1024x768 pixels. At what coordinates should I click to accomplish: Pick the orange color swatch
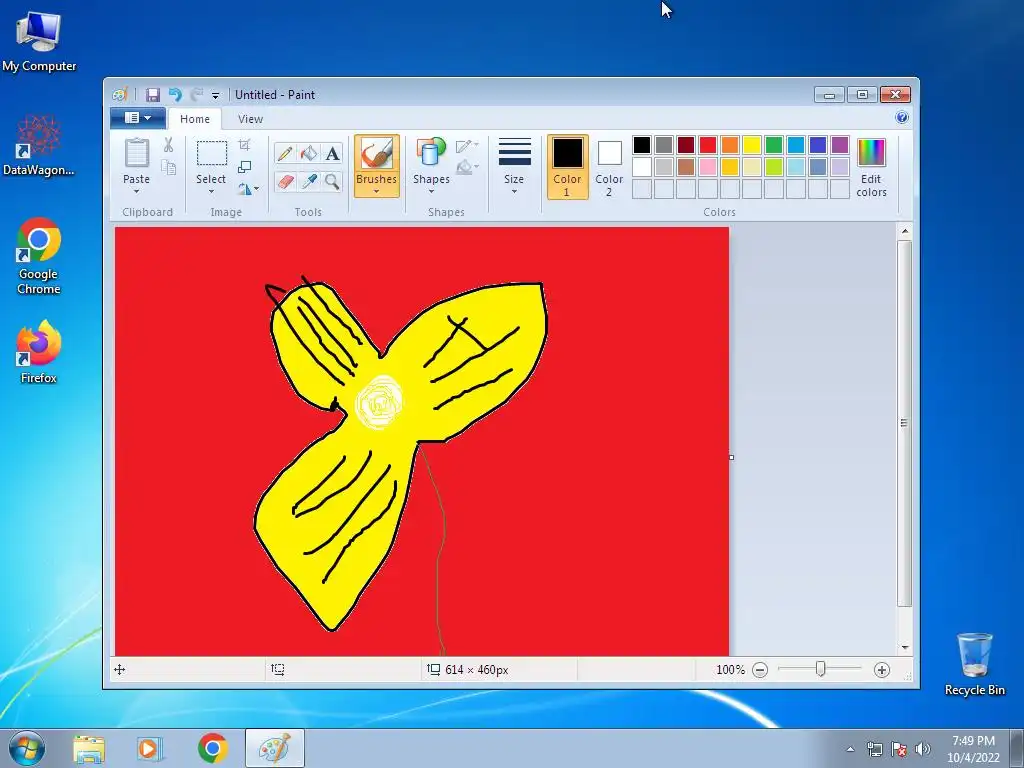[x=730, y=144]
